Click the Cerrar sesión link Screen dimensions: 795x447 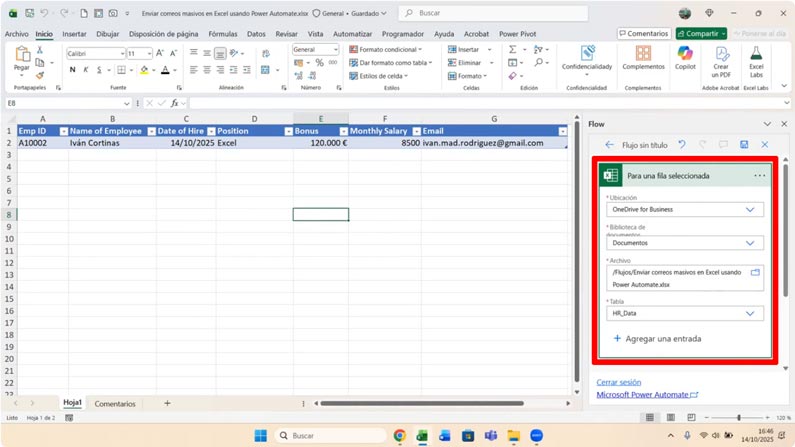point(619,382)
